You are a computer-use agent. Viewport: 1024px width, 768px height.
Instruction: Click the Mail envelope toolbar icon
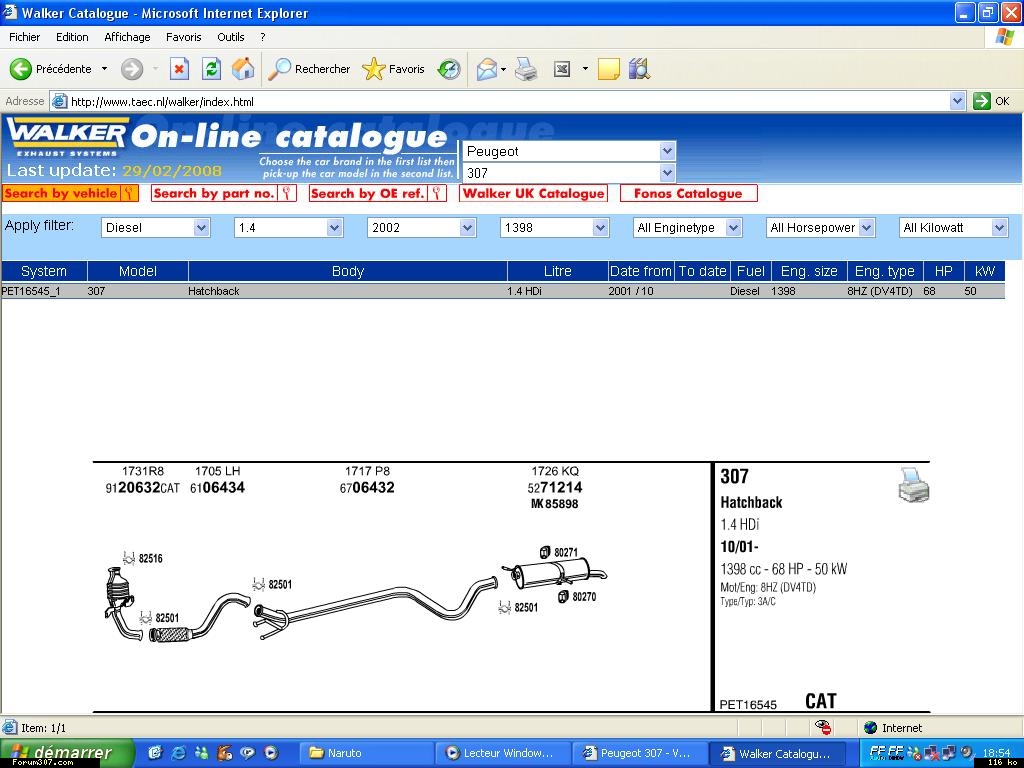[487, 69]
